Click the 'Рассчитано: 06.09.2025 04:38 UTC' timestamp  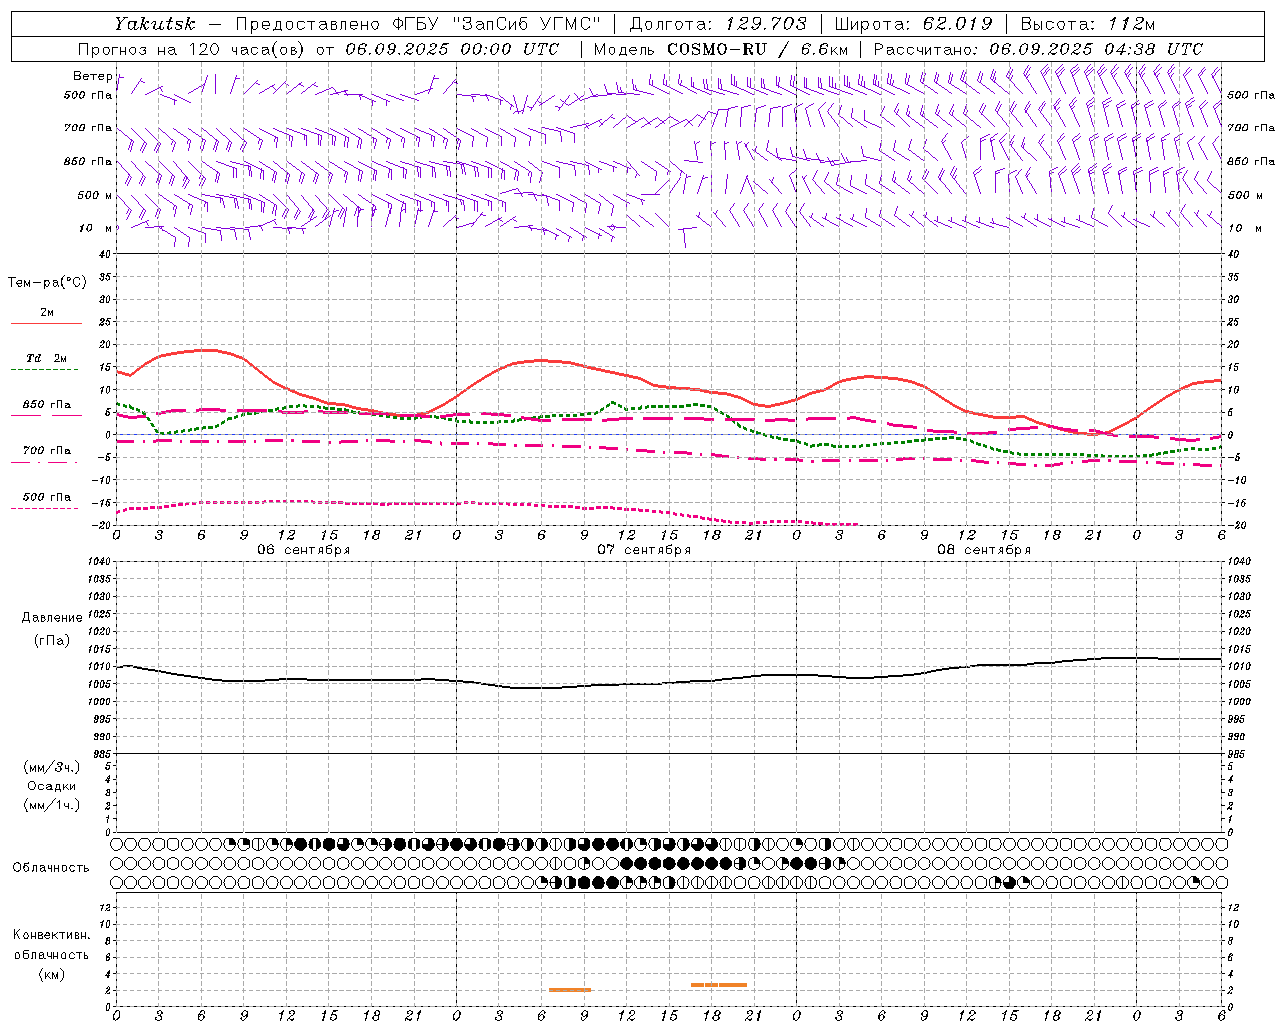[1038, 49]
